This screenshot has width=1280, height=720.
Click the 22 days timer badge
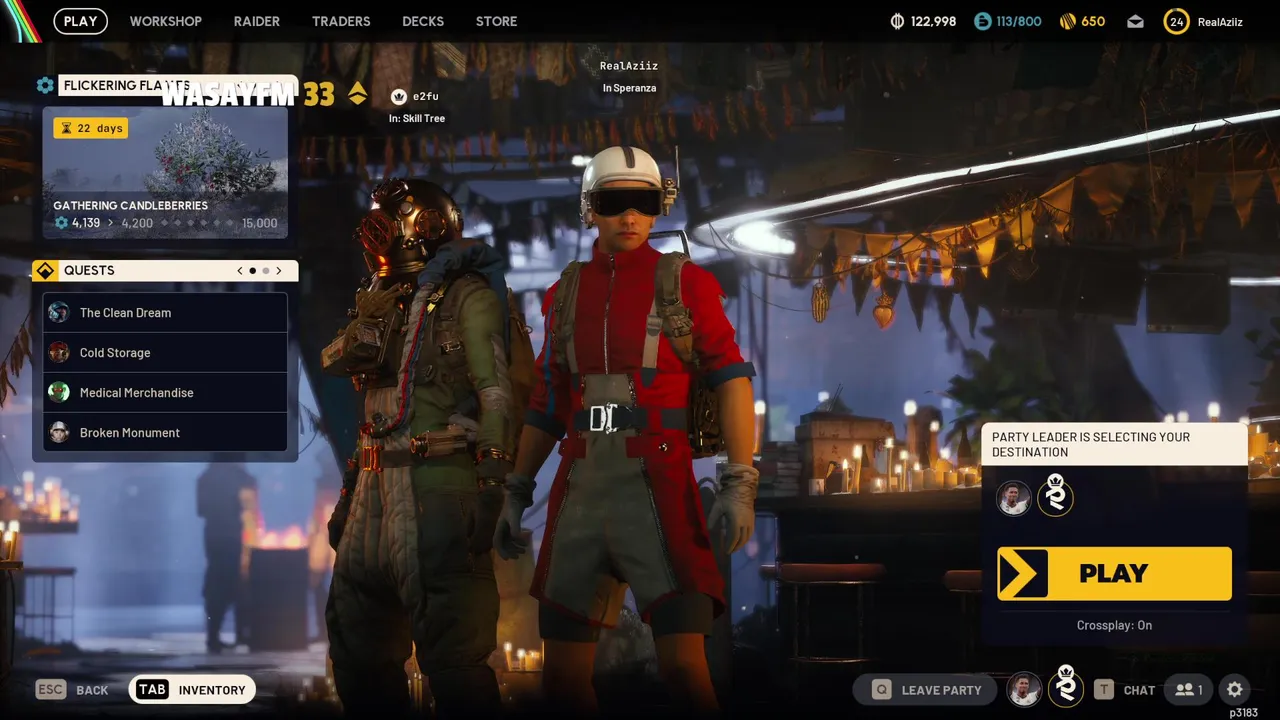pos(91,128)
